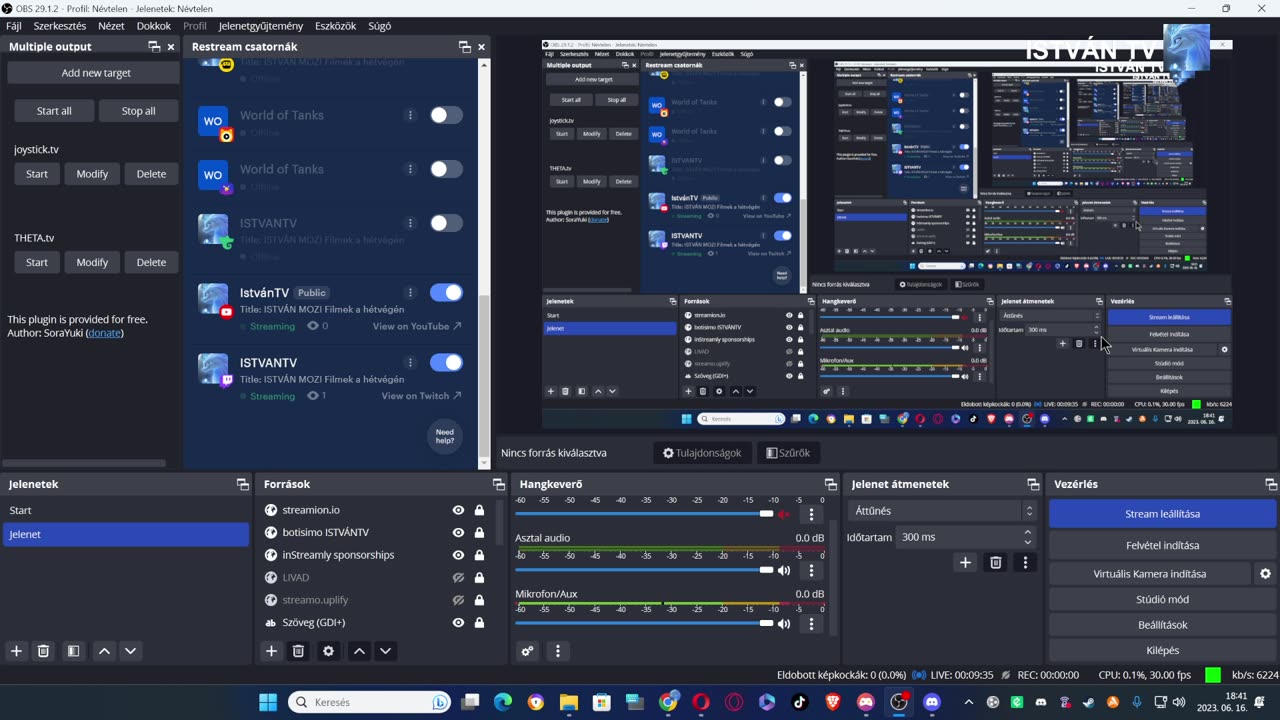
Task: Delete the current scene transition
Action: [x=995, y=562]
